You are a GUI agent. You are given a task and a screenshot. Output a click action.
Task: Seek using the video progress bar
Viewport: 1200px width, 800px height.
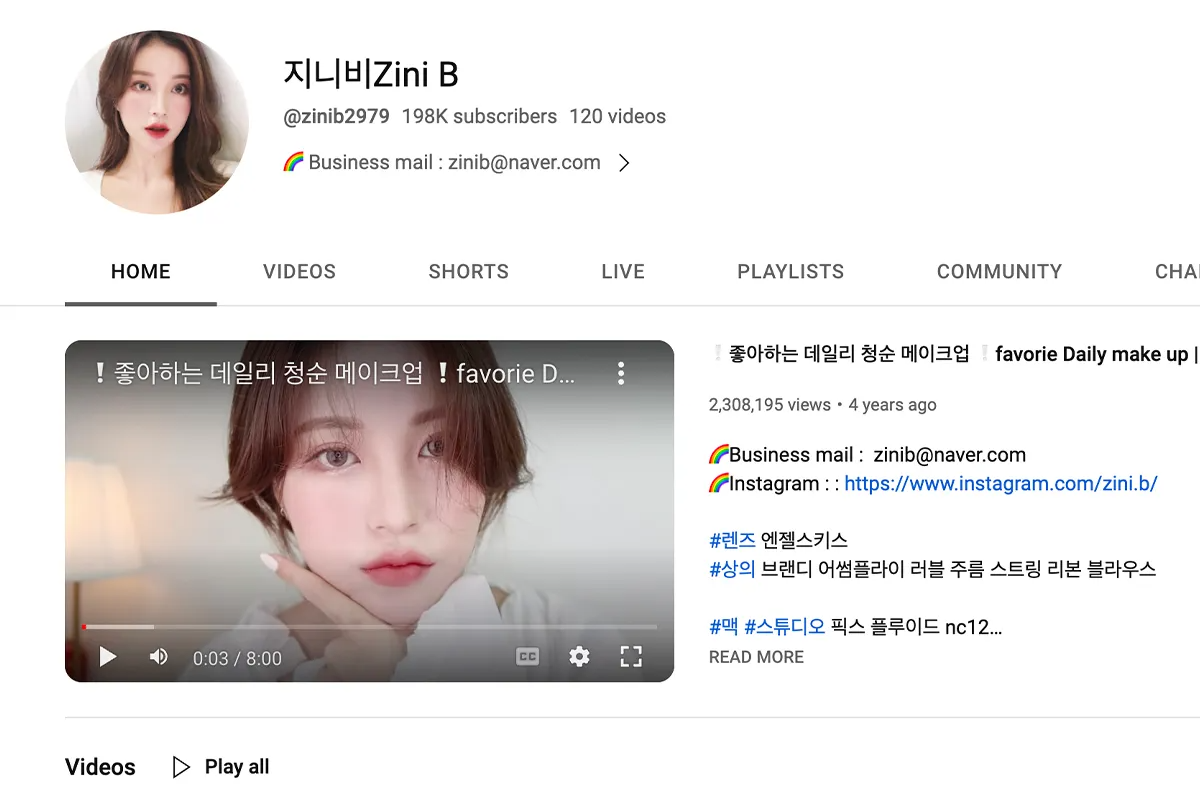pos(370,627)
